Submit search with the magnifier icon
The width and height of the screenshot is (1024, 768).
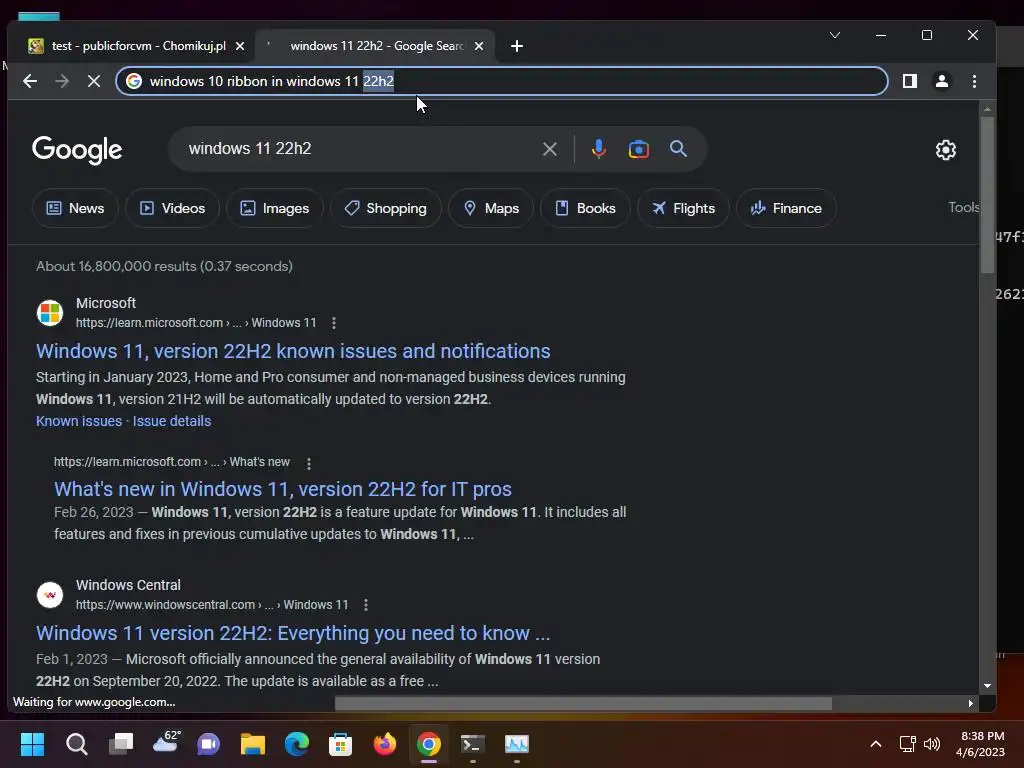[679, 149]
